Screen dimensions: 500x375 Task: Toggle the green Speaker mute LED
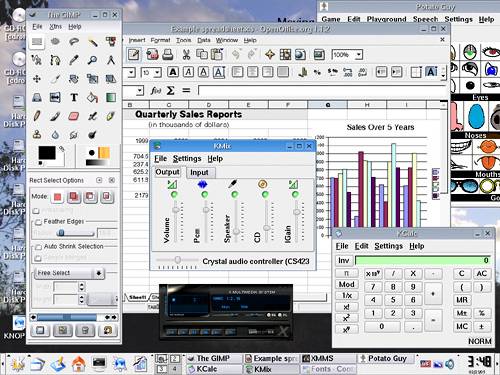click(235, 195)
